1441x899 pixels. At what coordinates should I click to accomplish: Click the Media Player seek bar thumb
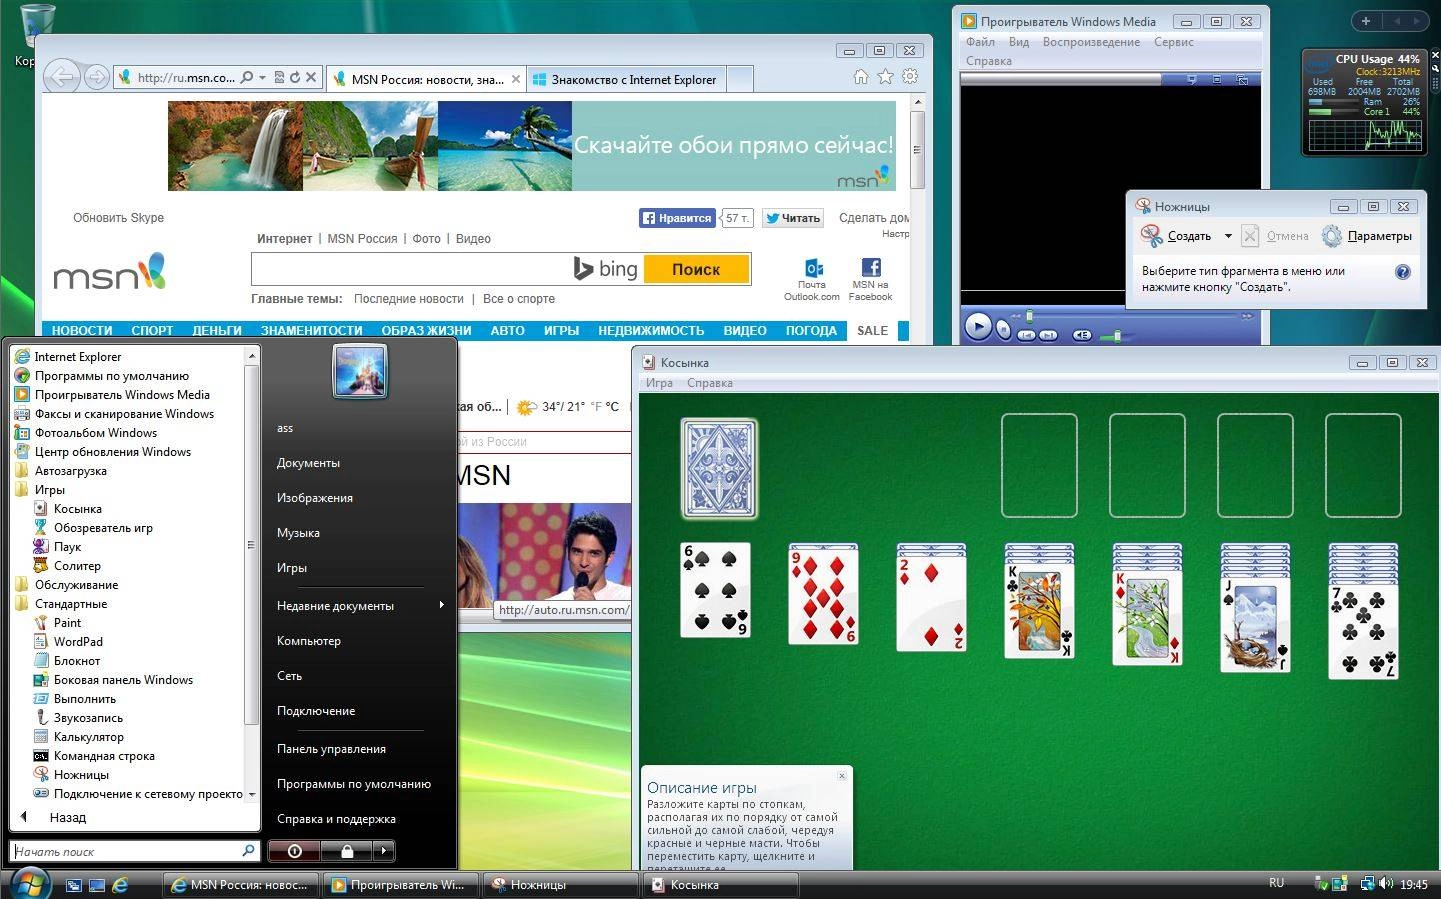pos(1029,316)
